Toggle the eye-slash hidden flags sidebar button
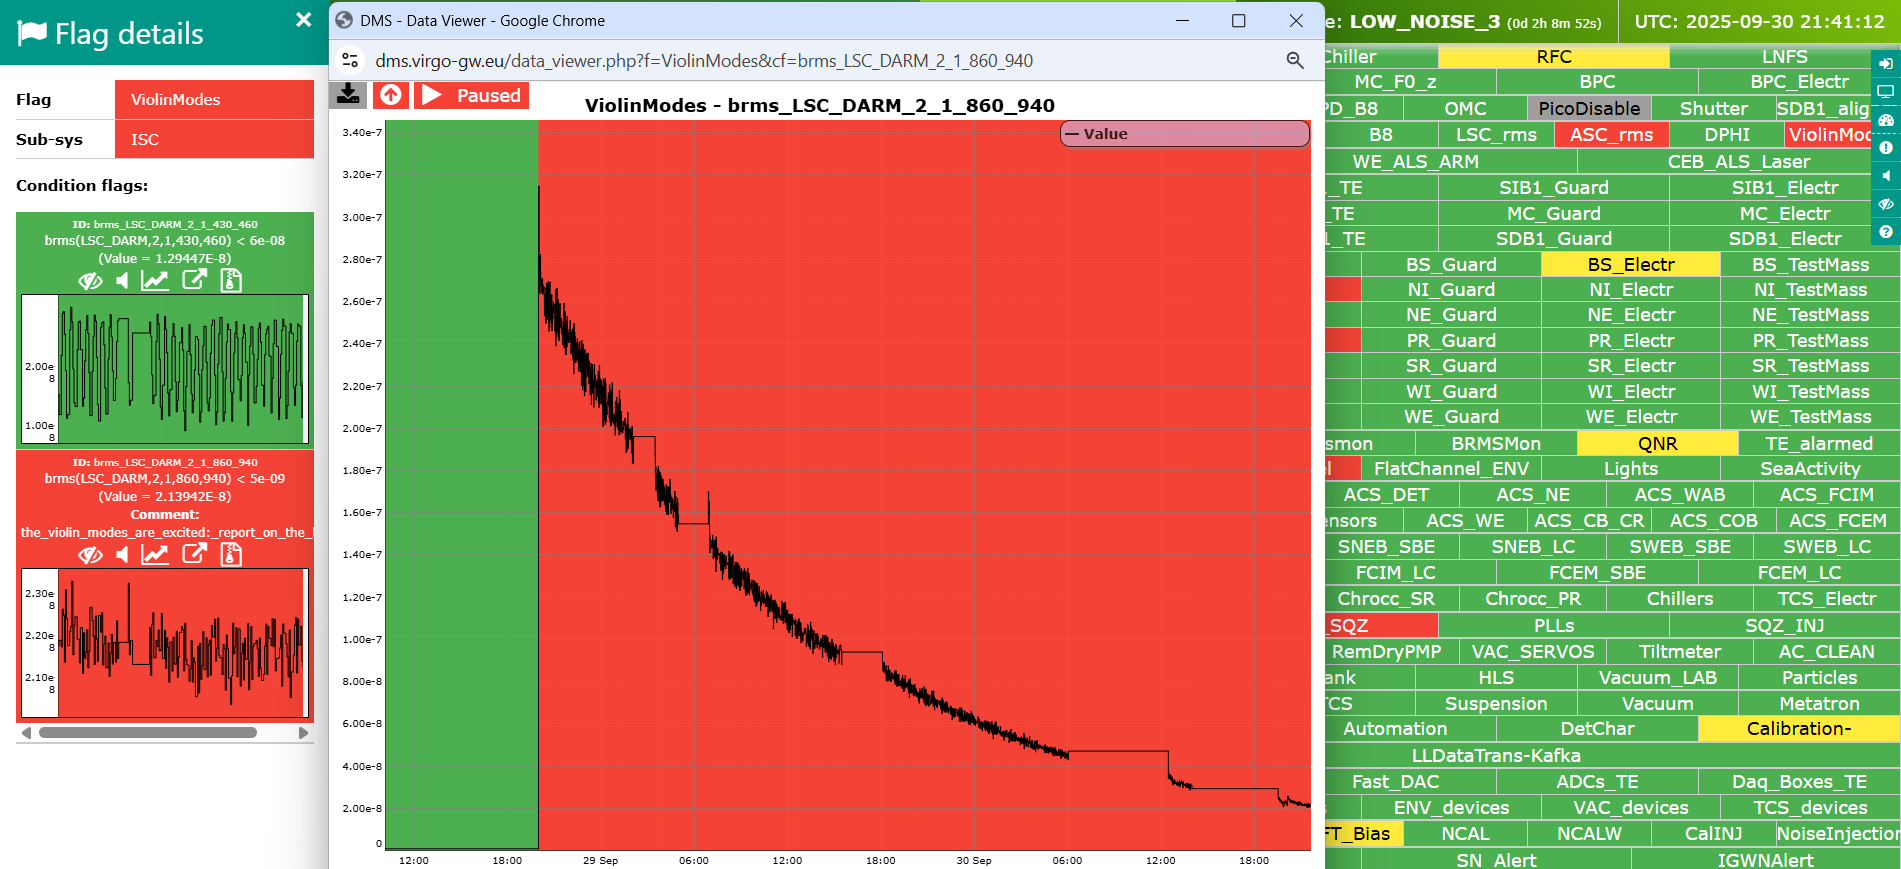Viewport: 1901px width, 869px height. 1885,204
